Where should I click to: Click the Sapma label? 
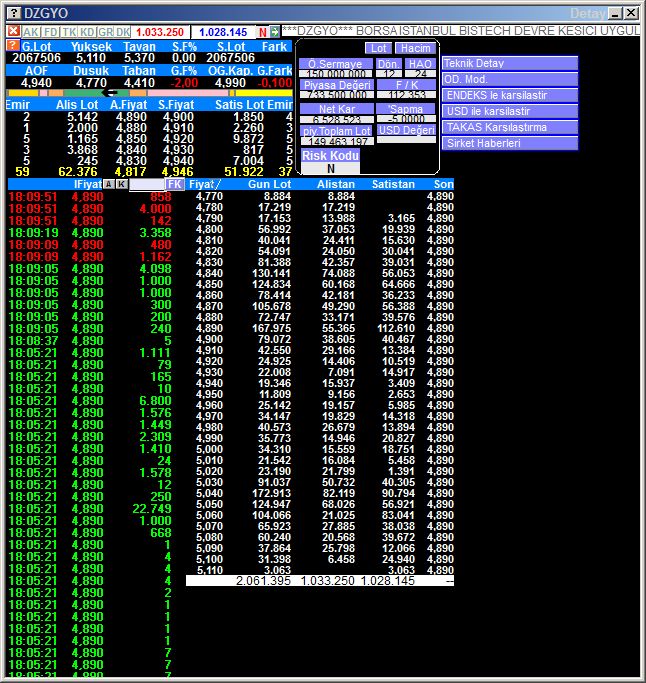(x=406, y=109)
